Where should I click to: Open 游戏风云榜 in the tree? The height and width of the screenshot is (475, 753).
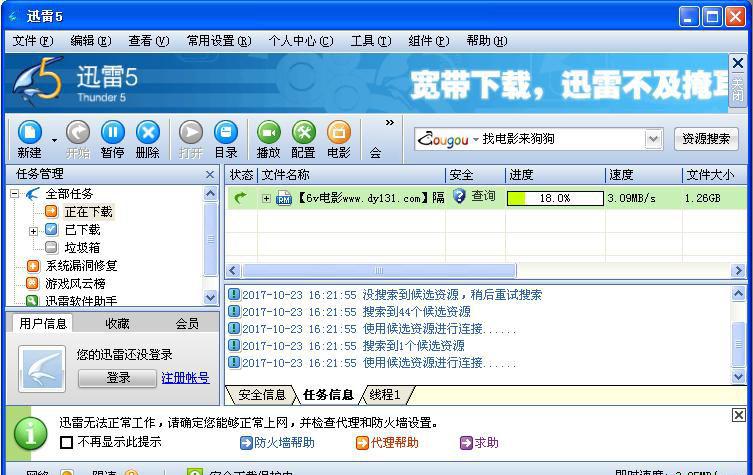point(75,283)
